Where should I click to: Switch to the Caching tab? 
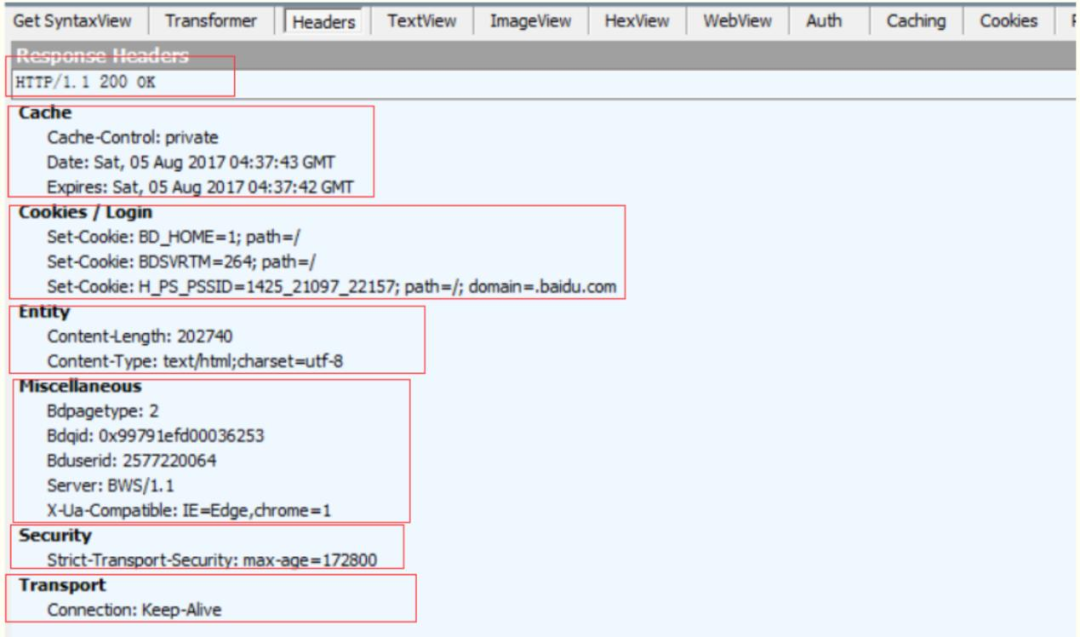(x=915, y=21)
